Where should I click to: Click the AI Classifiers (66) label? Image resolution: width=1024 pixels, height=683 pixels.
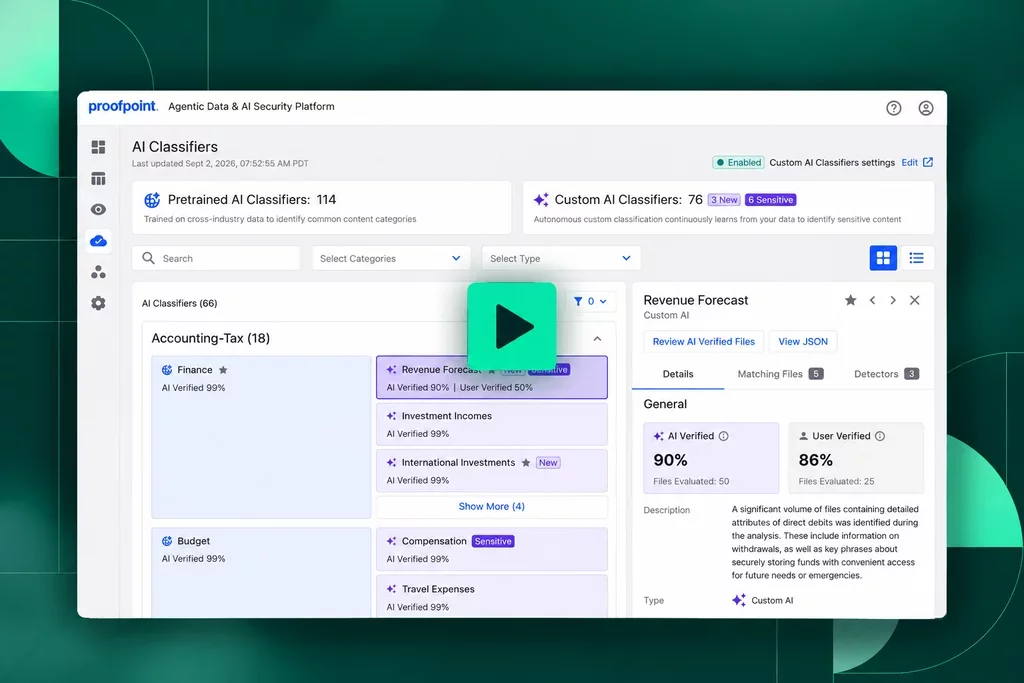180,304
